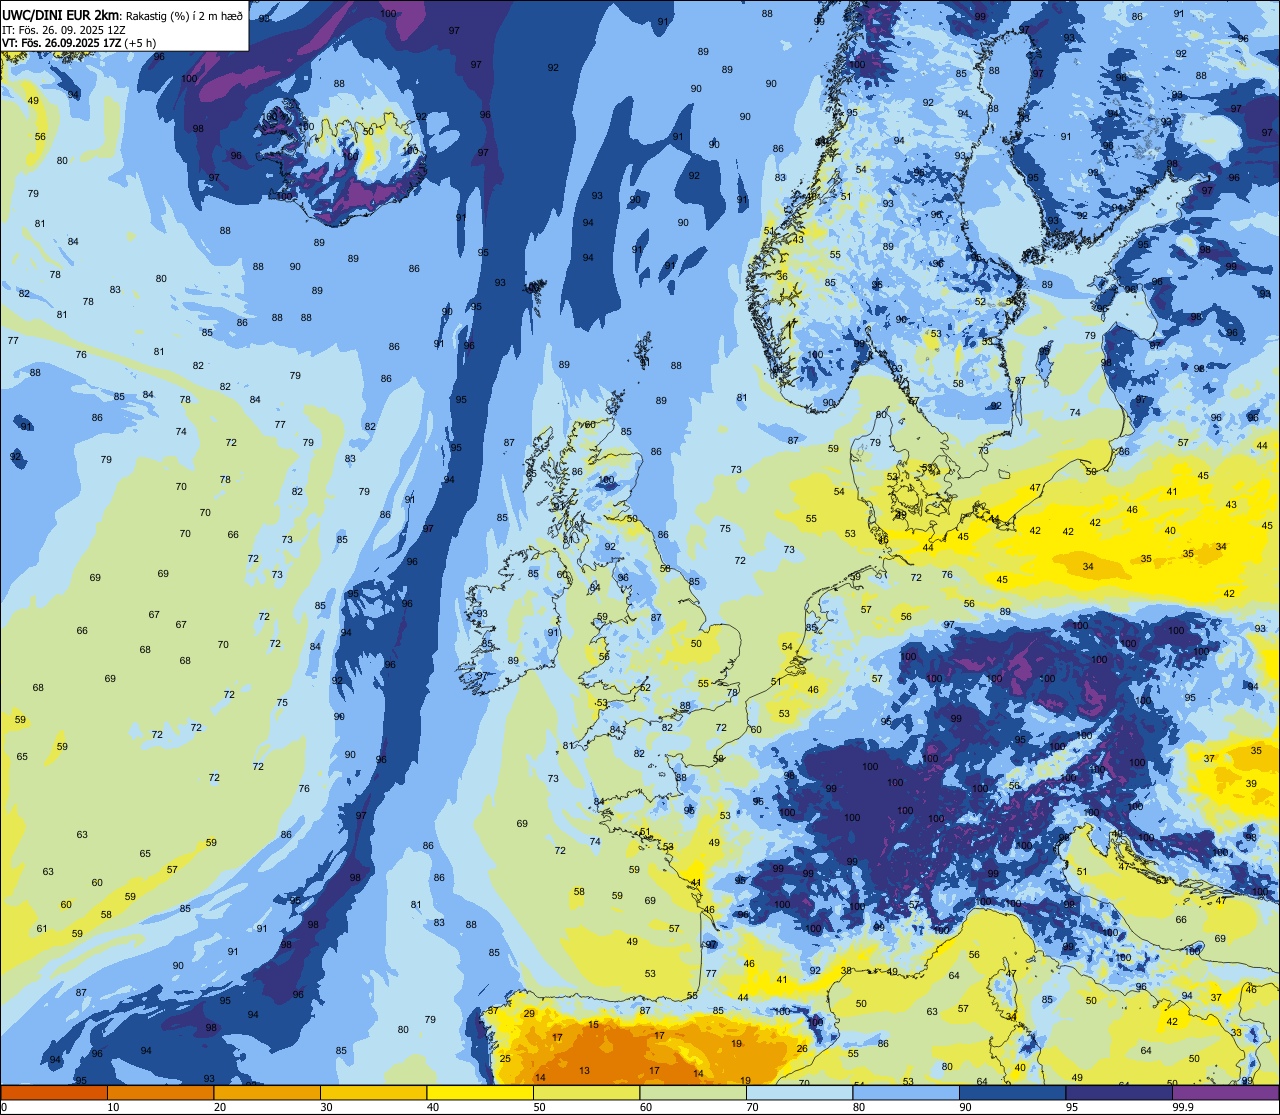Click the "30" legend scale label
The image size is (1280, 1115).
tap(326, 1107)
